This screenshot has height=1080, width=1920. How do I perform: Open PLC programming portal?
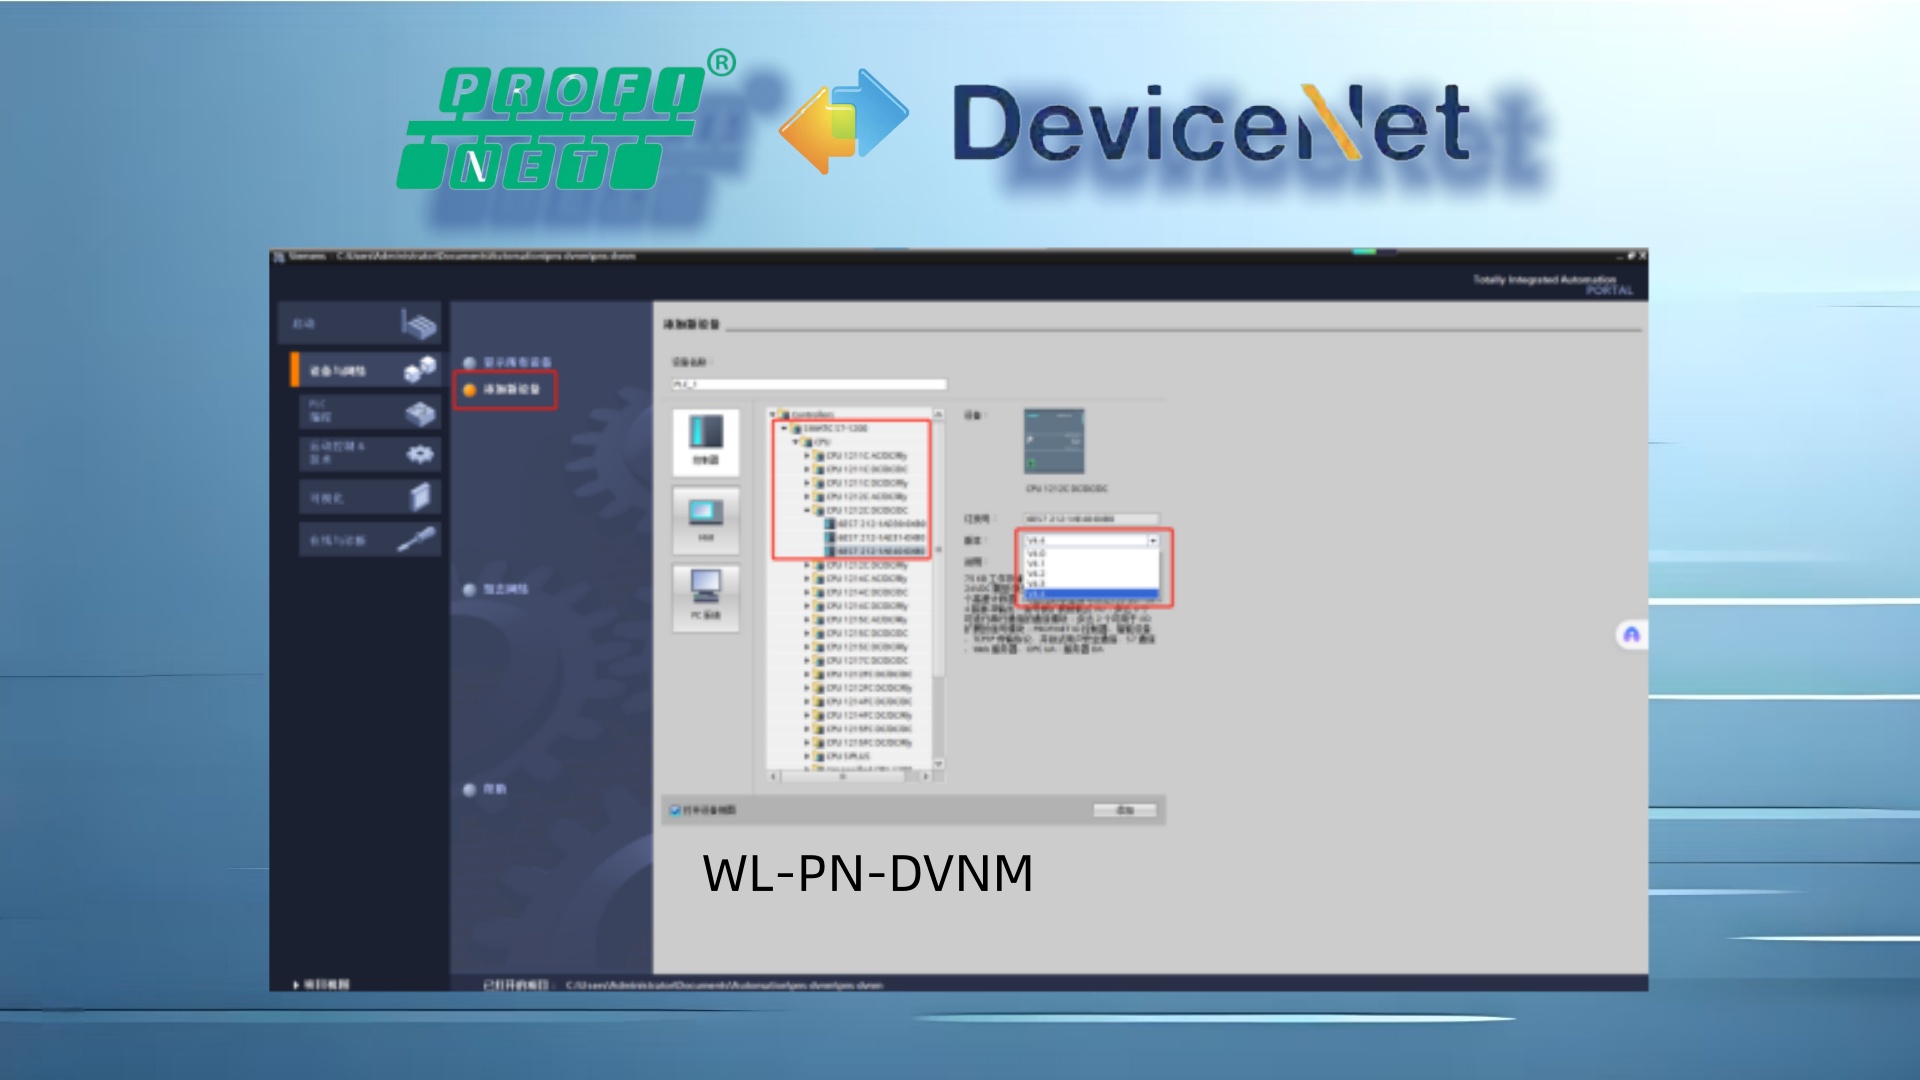point(420,412)
